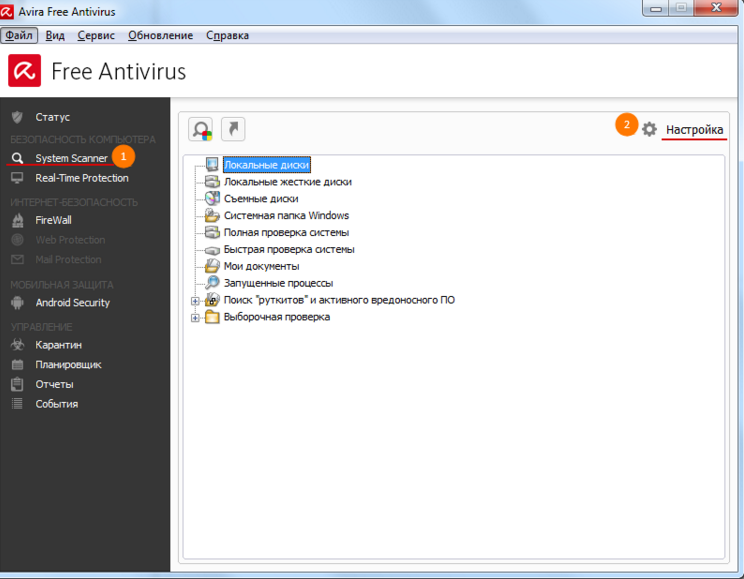Click the Съемные диски disc icon
744x579 pixels.
coord(212,198)
